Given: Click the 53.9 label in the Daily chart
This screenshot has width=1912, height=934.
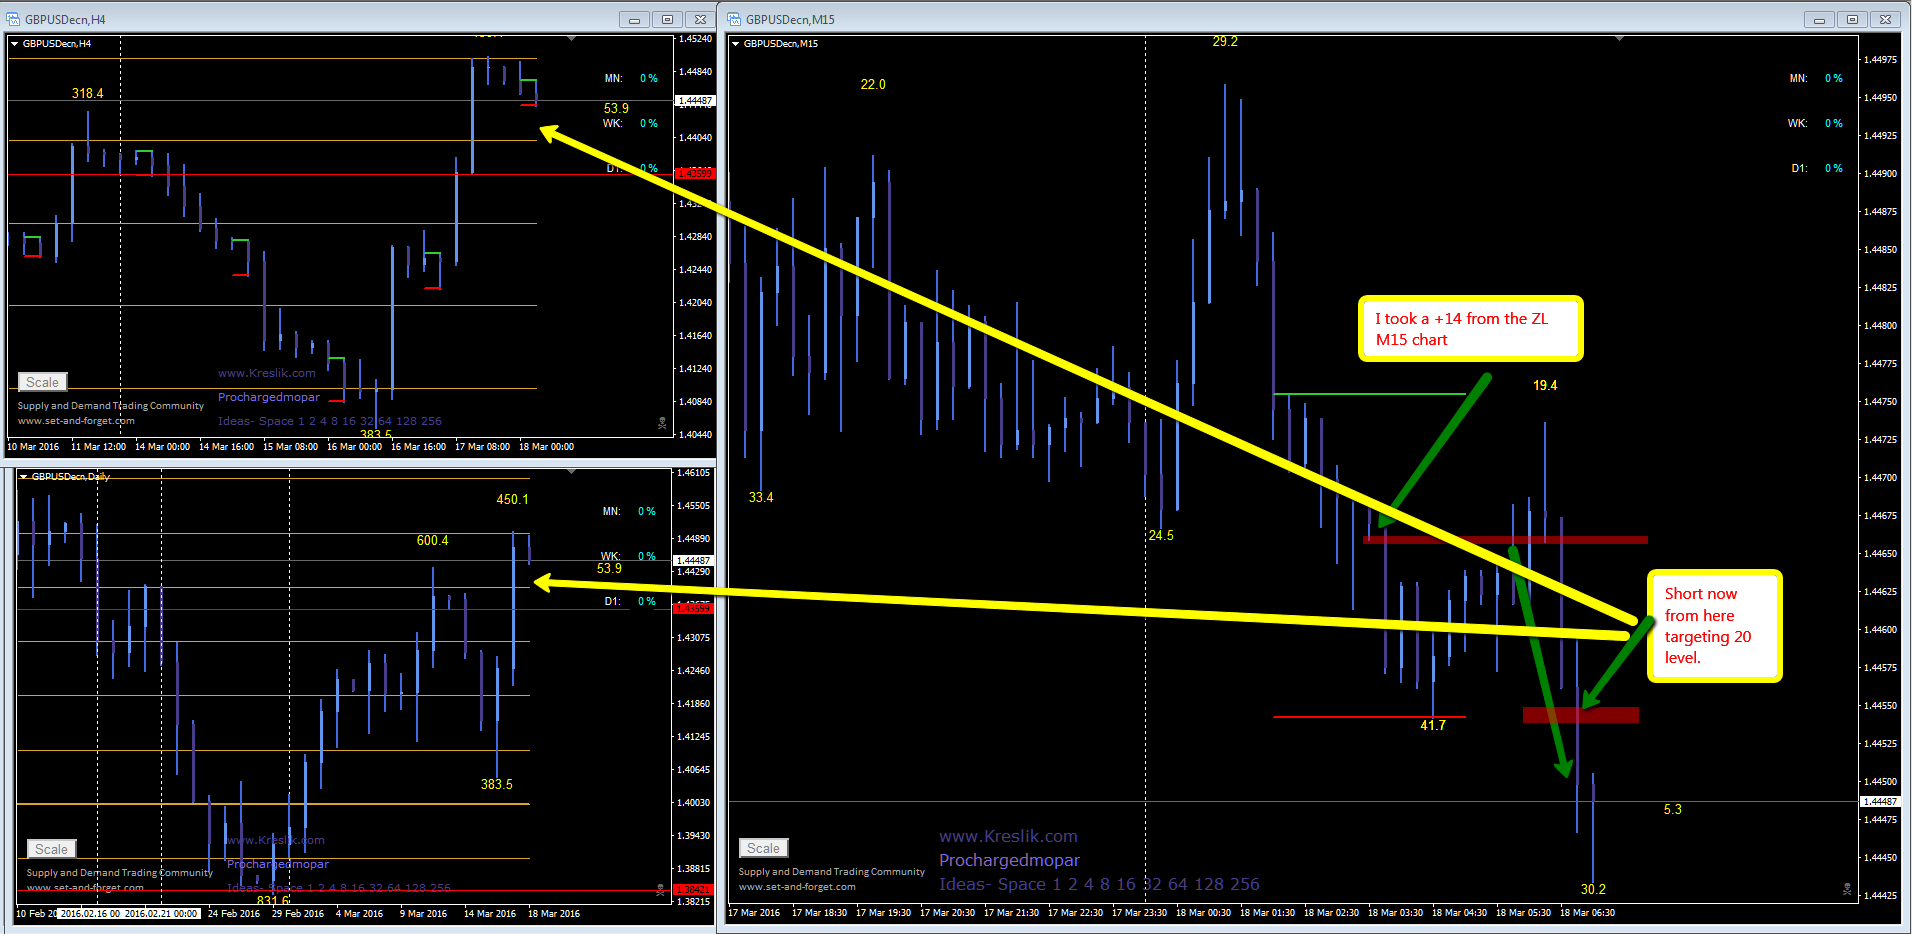Looking at the screenshot, I should point(609,568).
